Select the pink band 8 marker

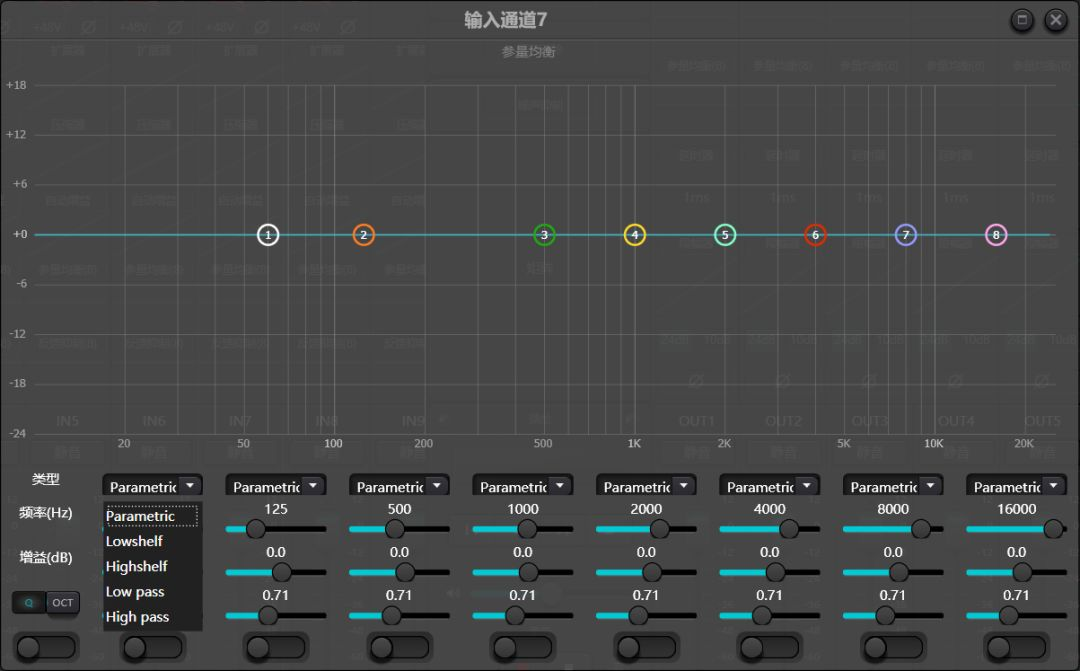pos(996,234)
